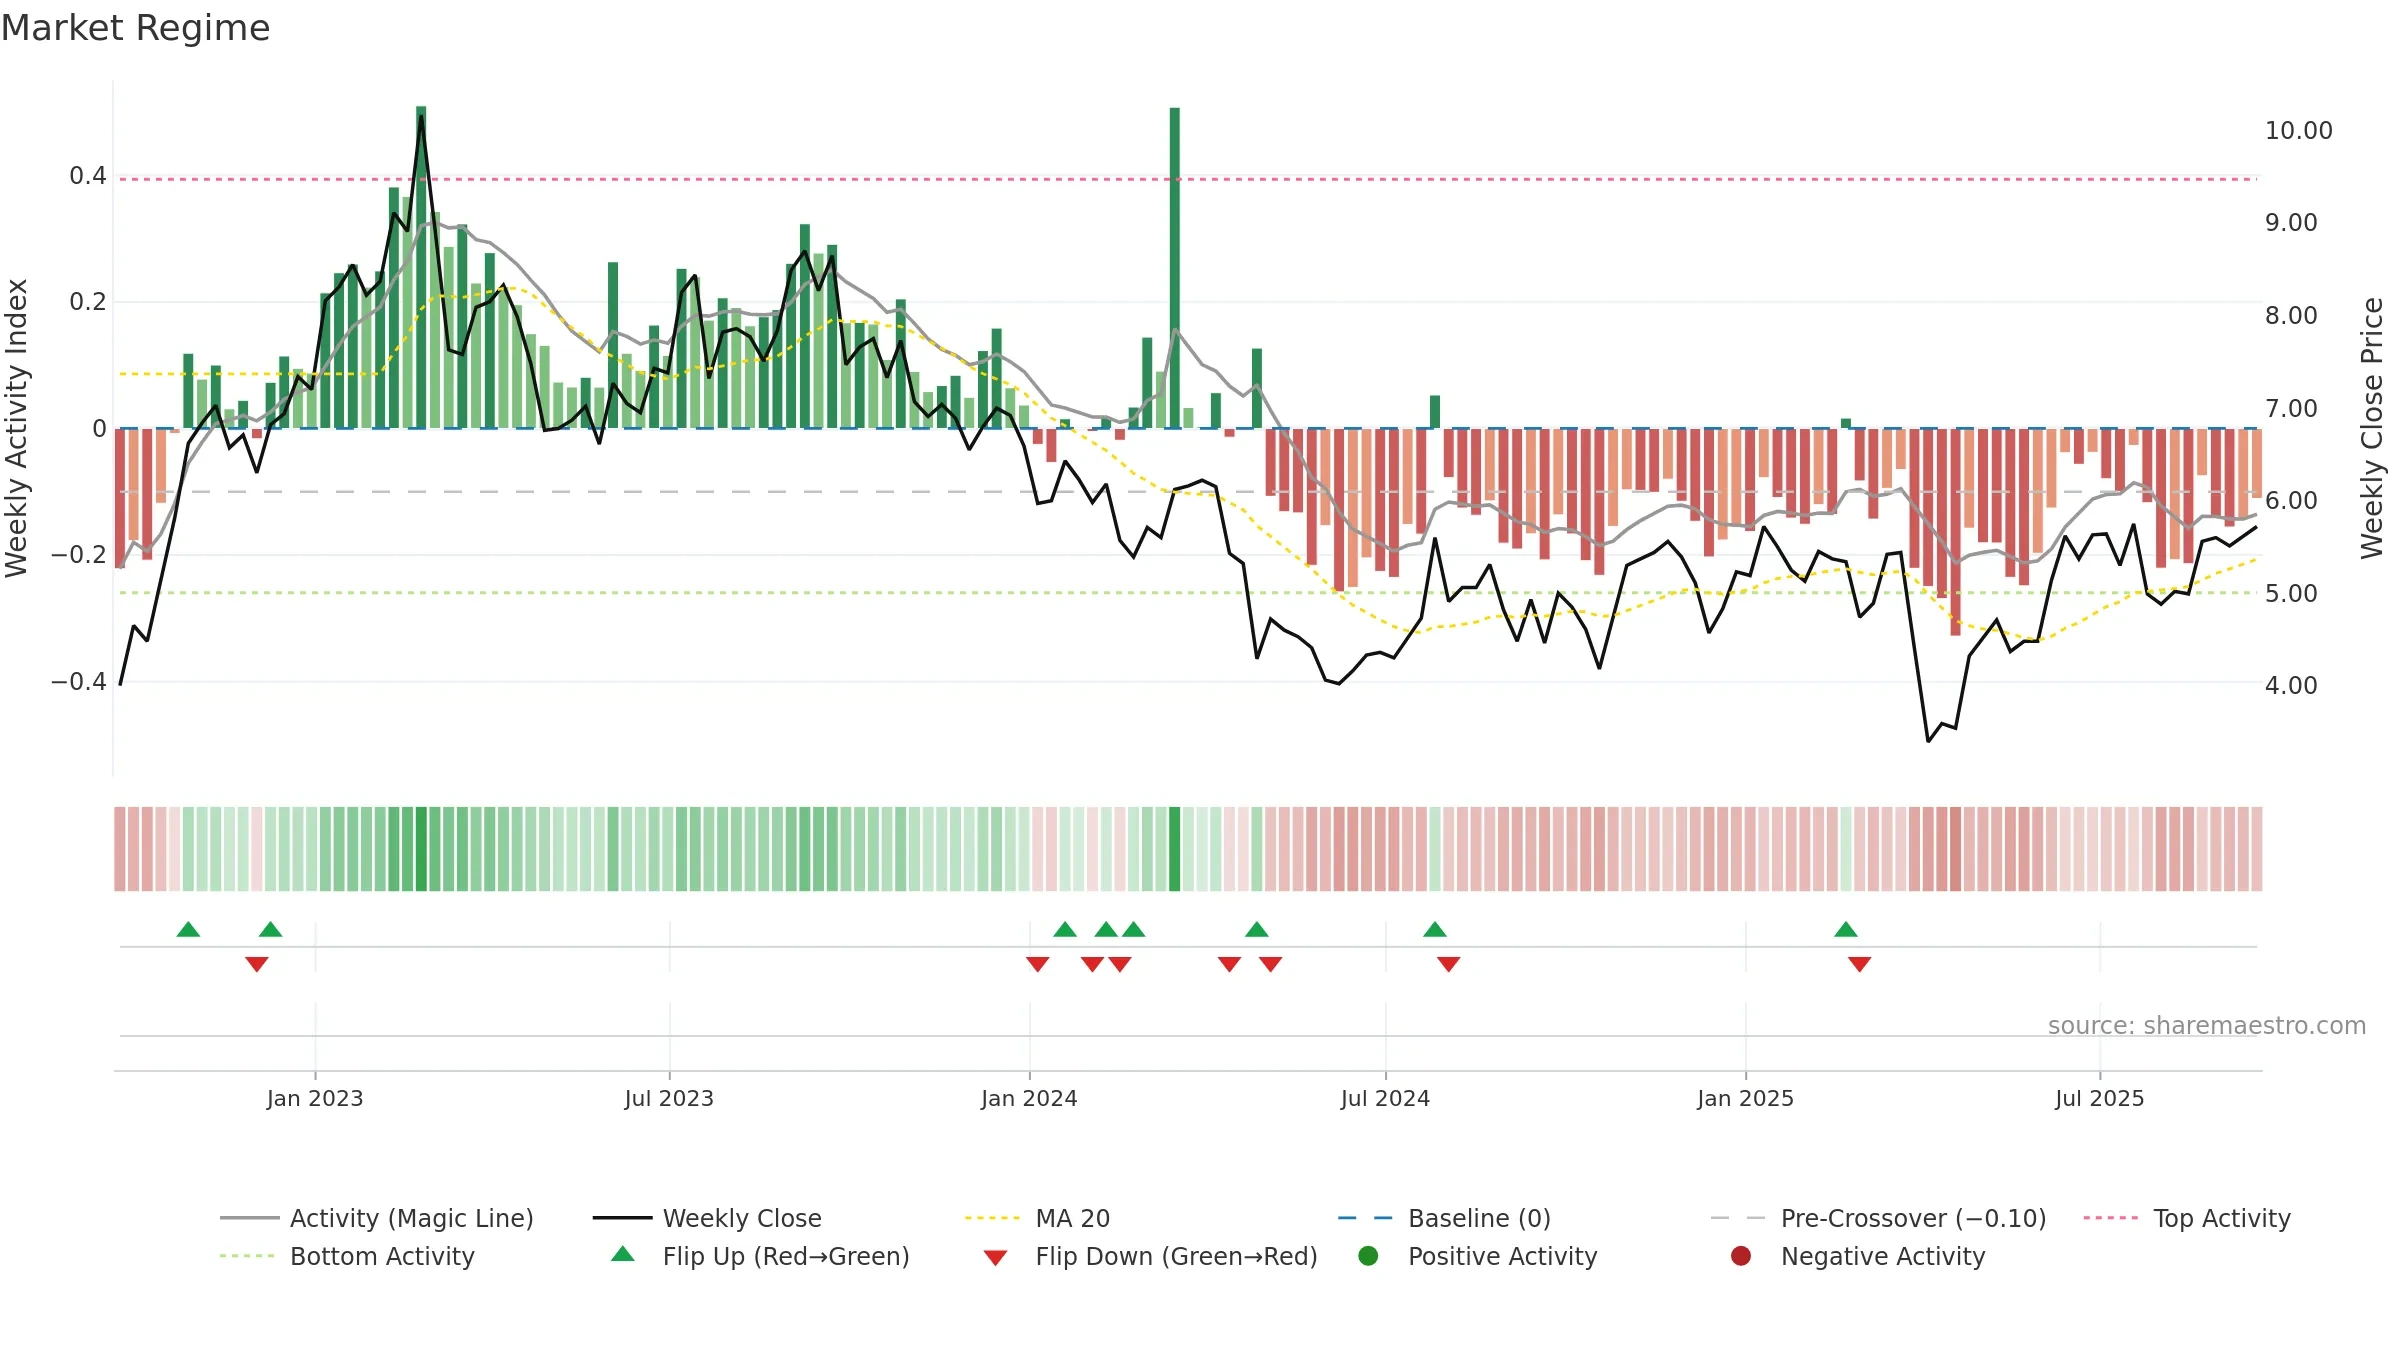2400x1350 pixels.
Task: Click the Negative Activity legend label
Action: coord(1883,1256)
